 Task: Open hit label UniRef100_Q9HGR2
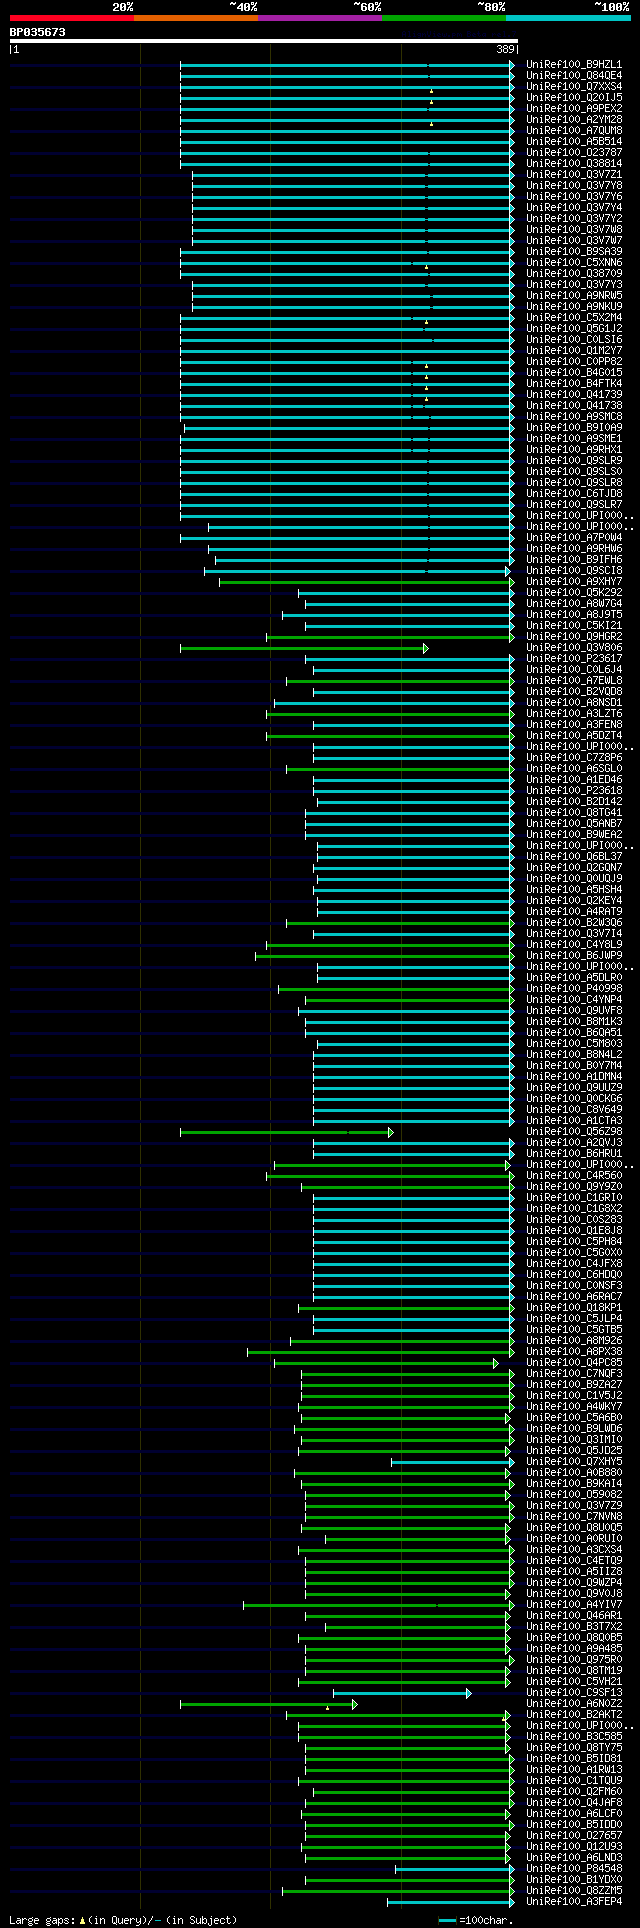(574, 637)
